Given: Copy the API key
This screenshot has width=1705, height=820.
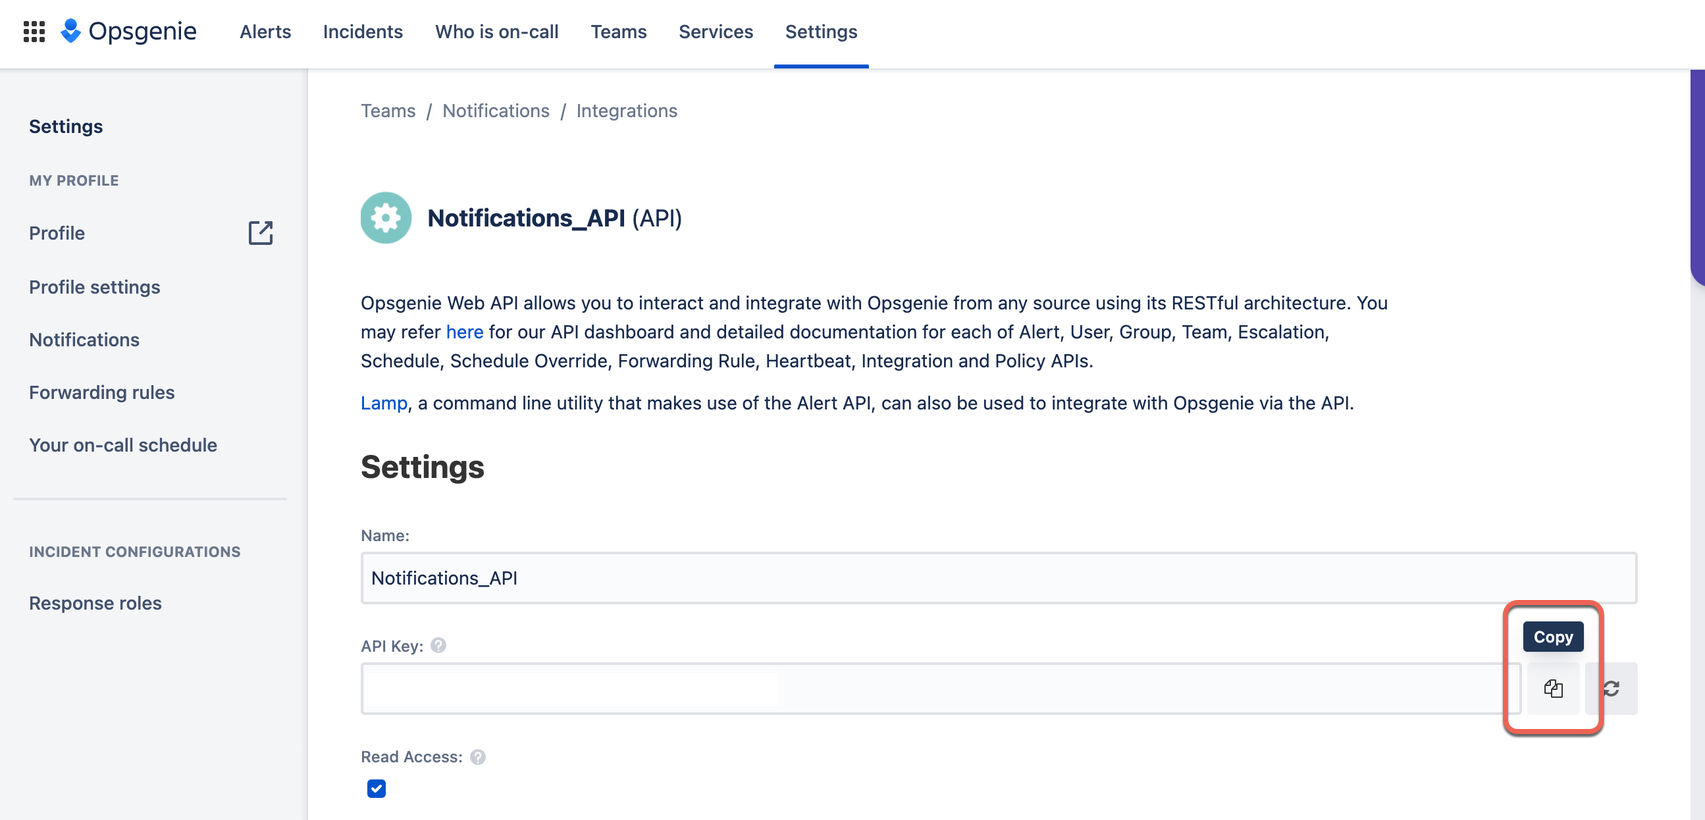Looking at the screenshot, I should tap(1553, 688).
